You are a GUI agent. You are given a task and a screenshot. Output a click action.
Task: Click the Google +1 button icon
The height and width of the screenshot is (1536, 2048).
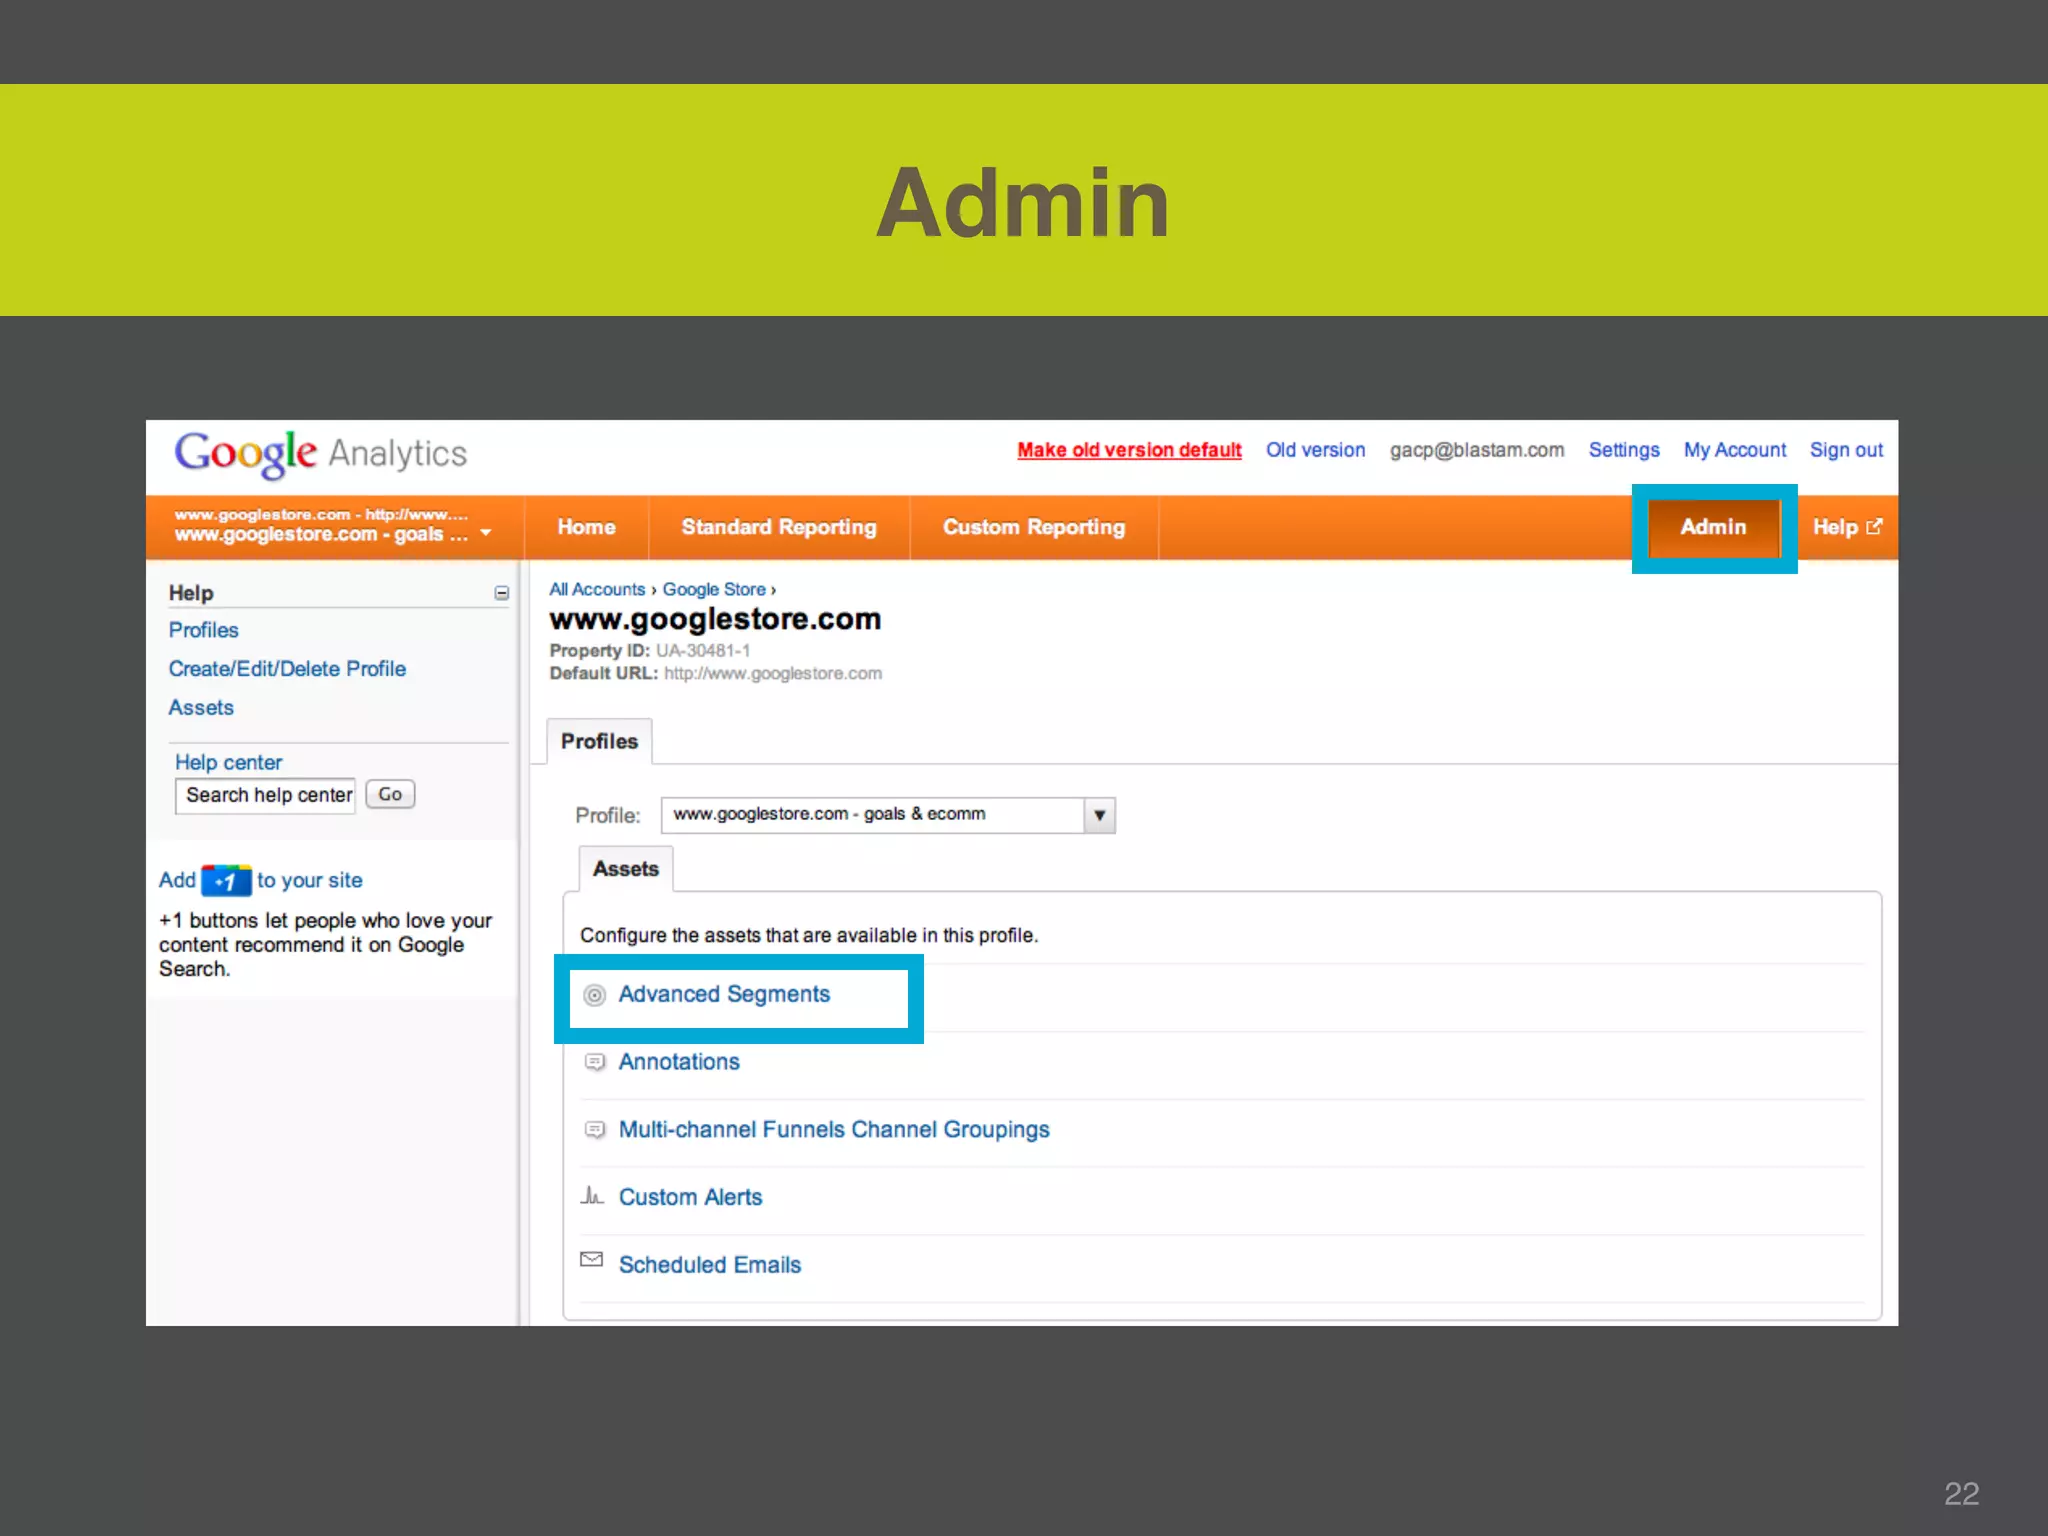[226, 881]
